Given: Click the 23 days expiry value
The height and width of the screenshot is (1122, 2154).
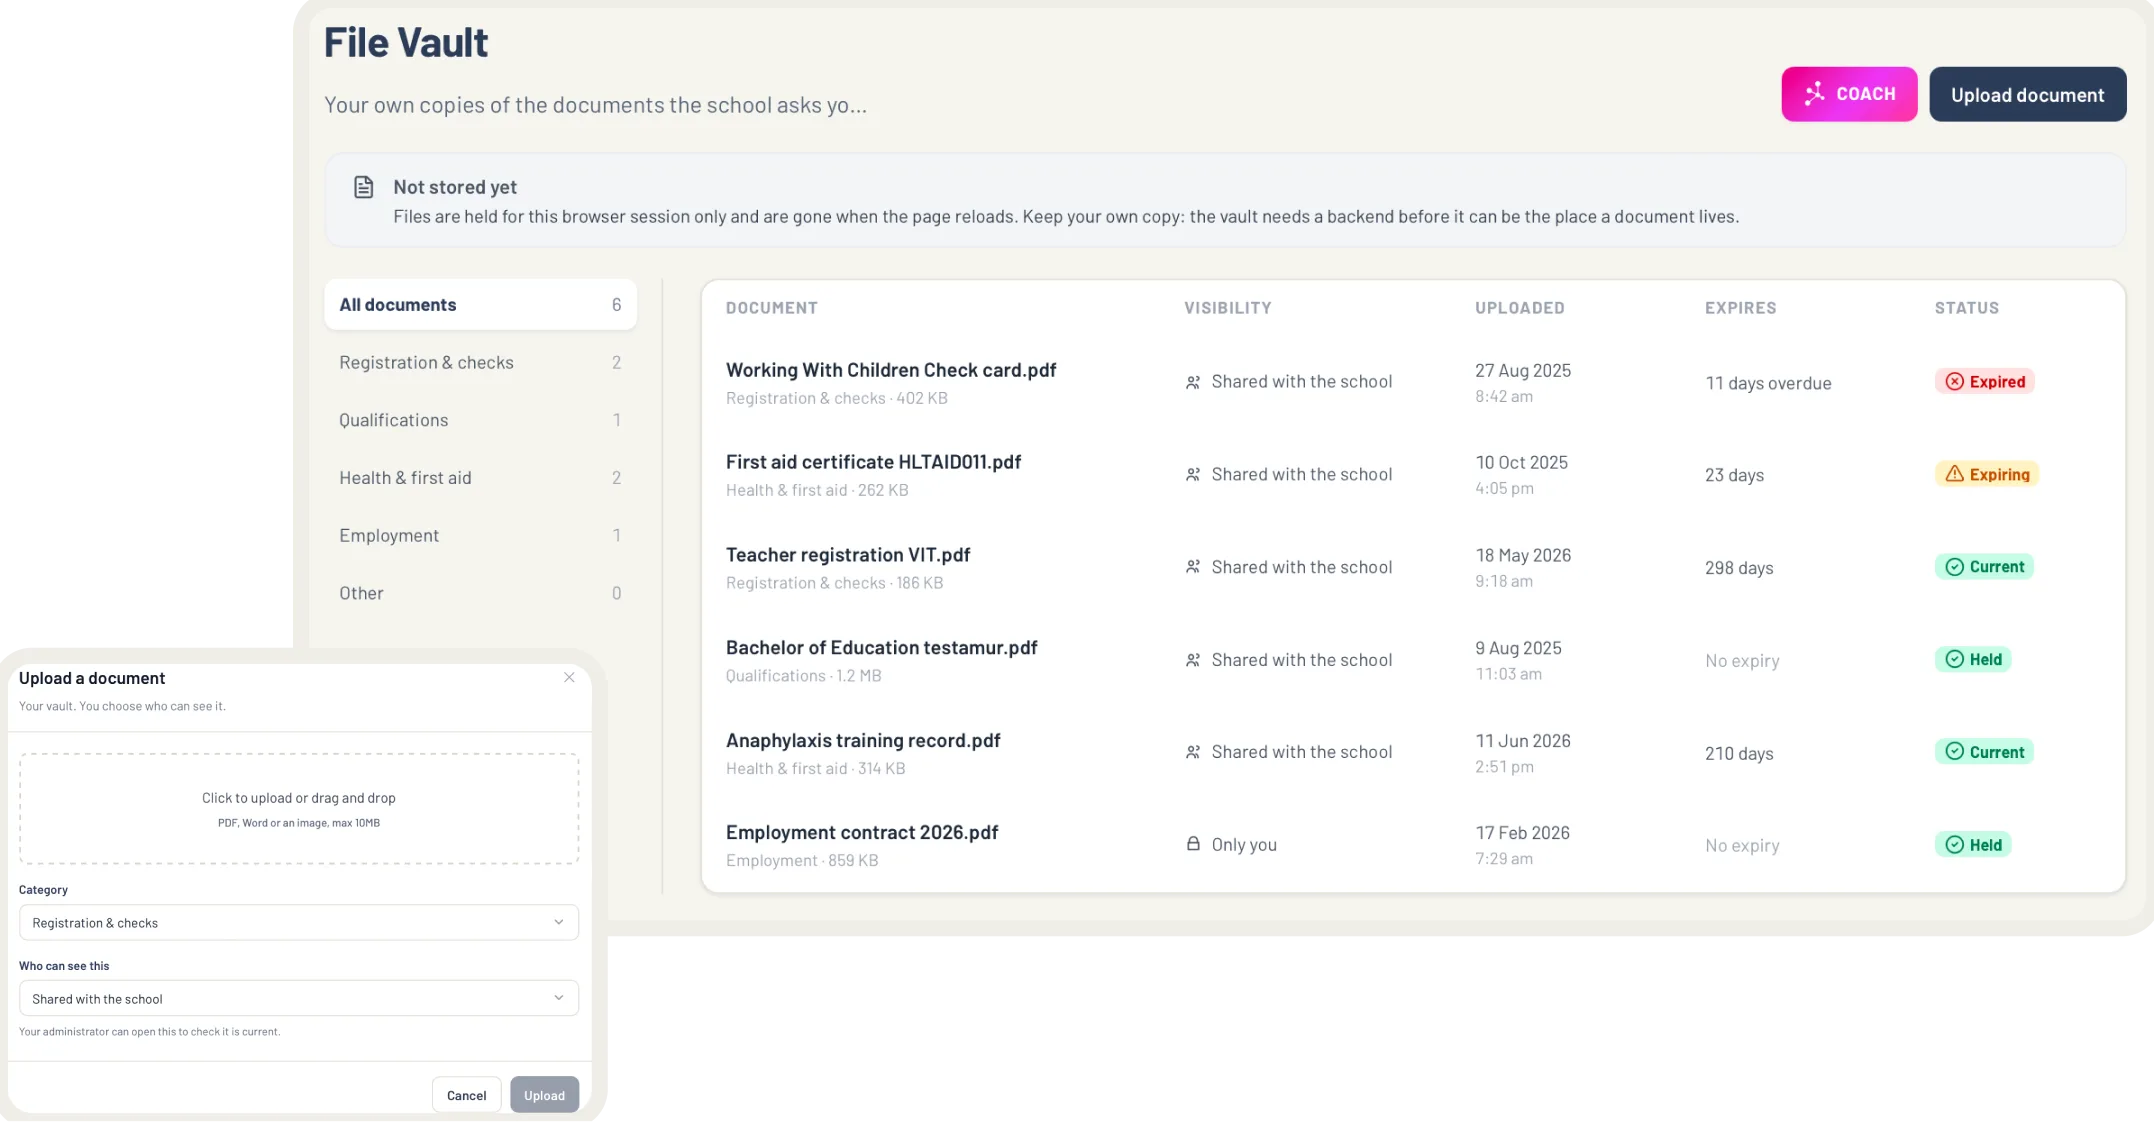Looking at the screenshot, I should pyautogui.click(x=1734, y=475).
